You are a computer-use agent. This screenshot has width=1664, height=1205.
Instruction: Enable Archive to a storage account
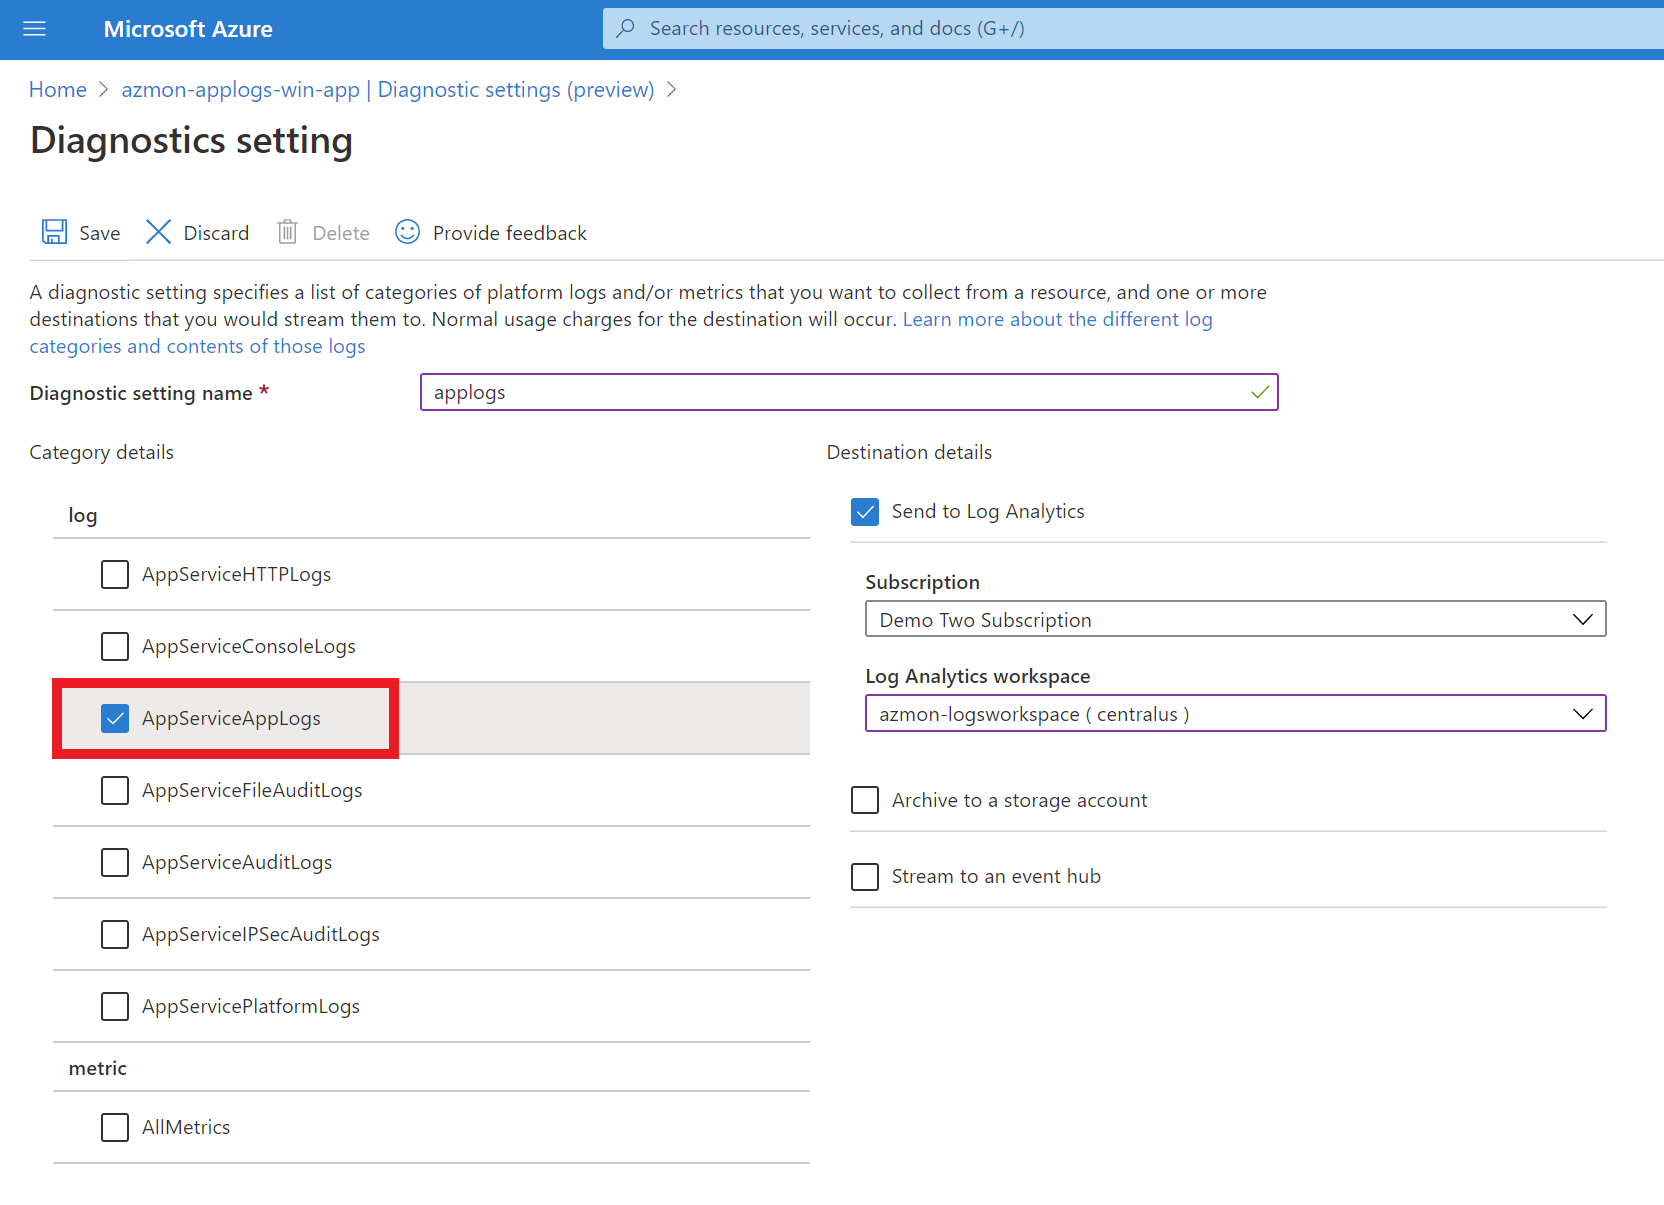click(x=864, y=799)
